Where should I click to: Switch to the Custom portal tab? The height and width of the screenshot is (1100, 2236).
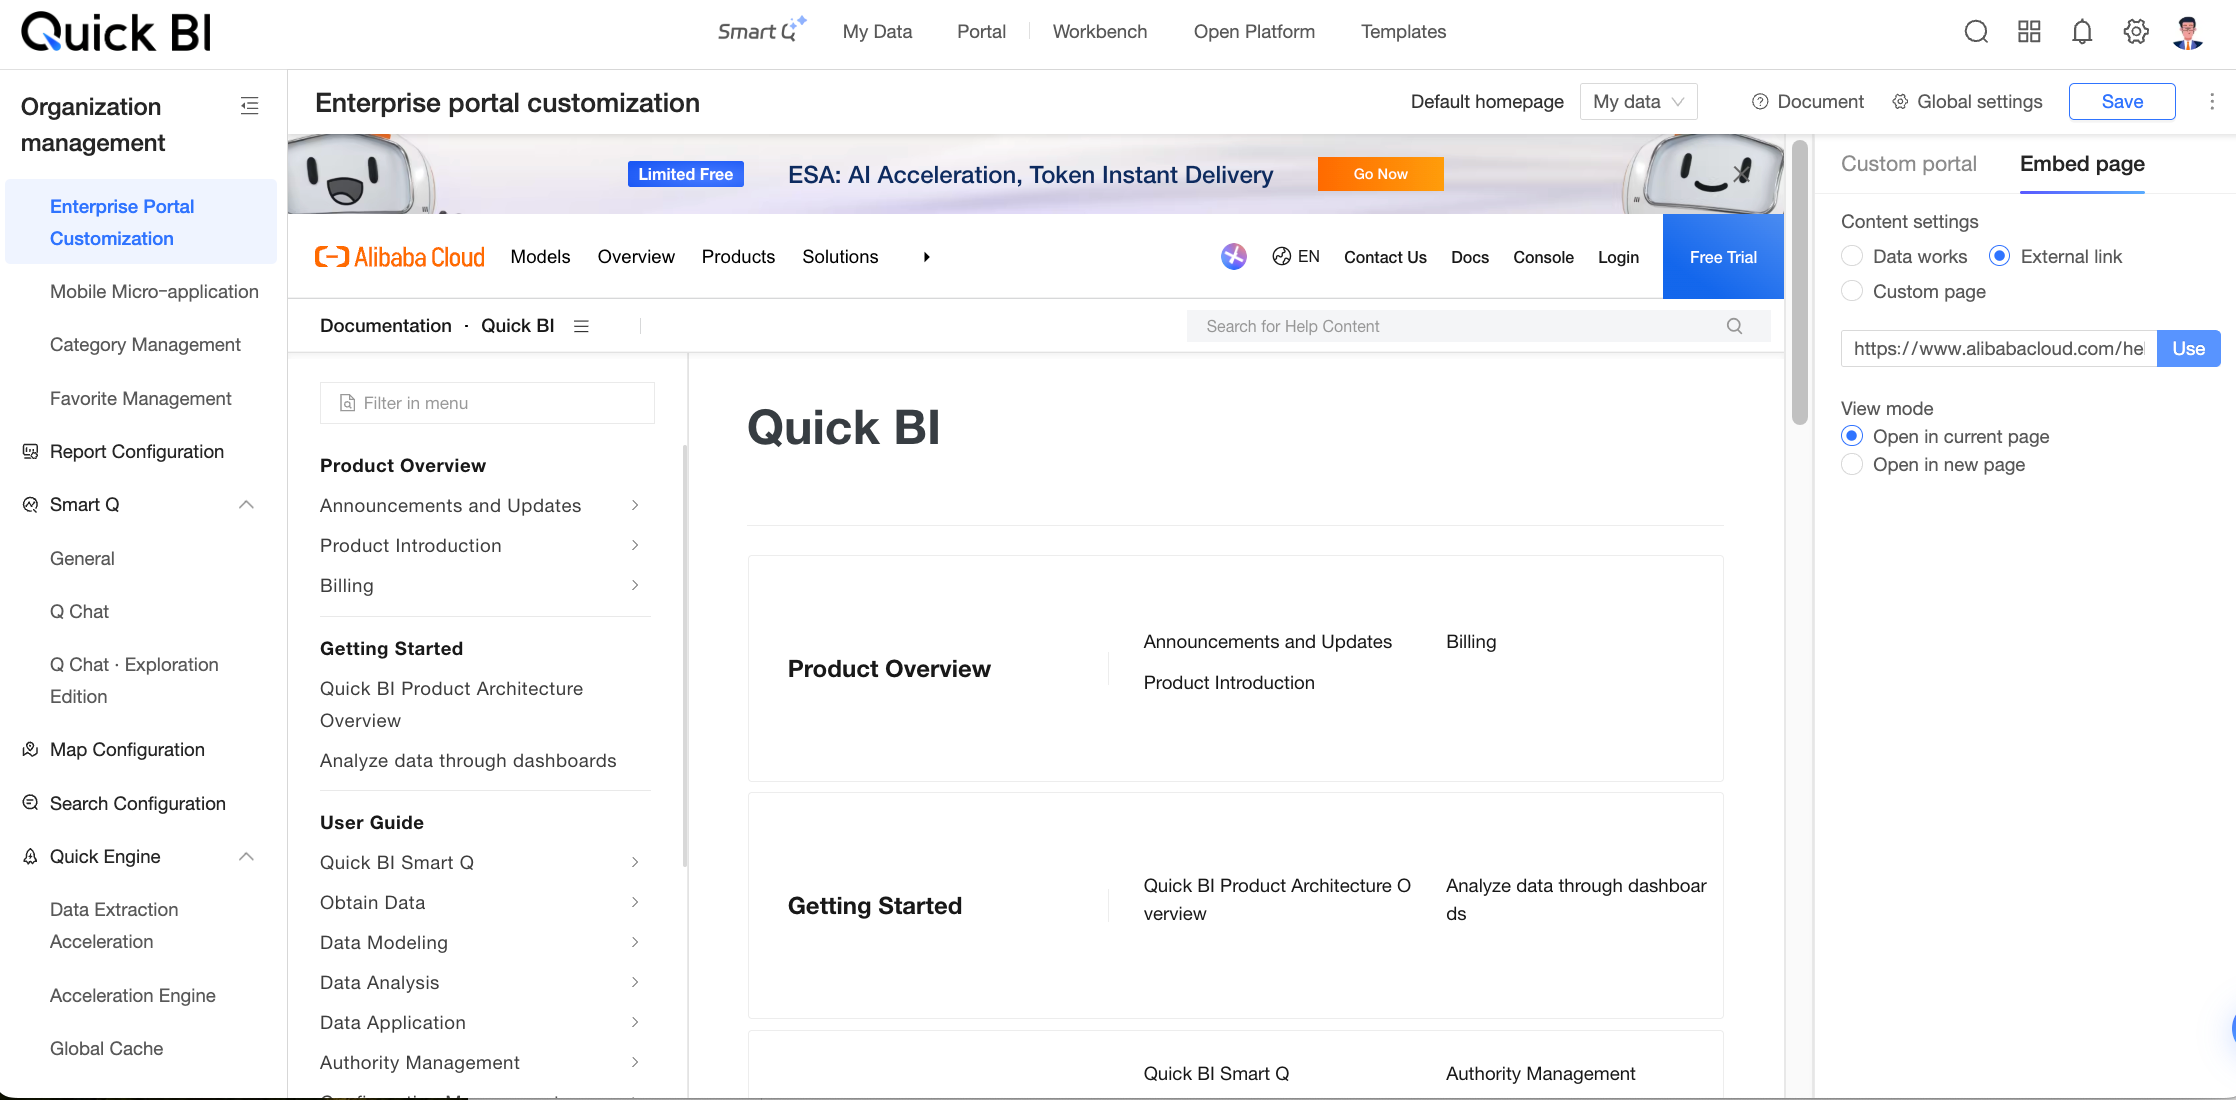tap(1908, 164)
